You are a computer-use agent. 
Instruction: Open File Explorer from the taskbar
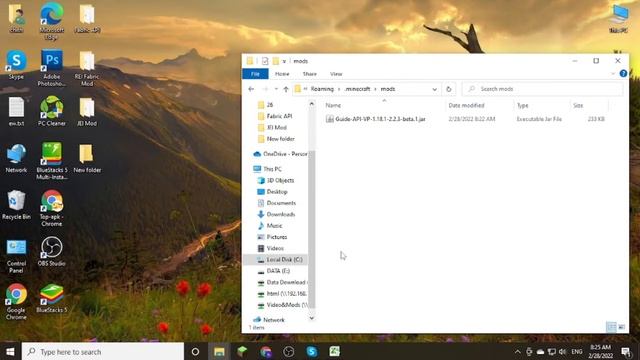[219, 351]
